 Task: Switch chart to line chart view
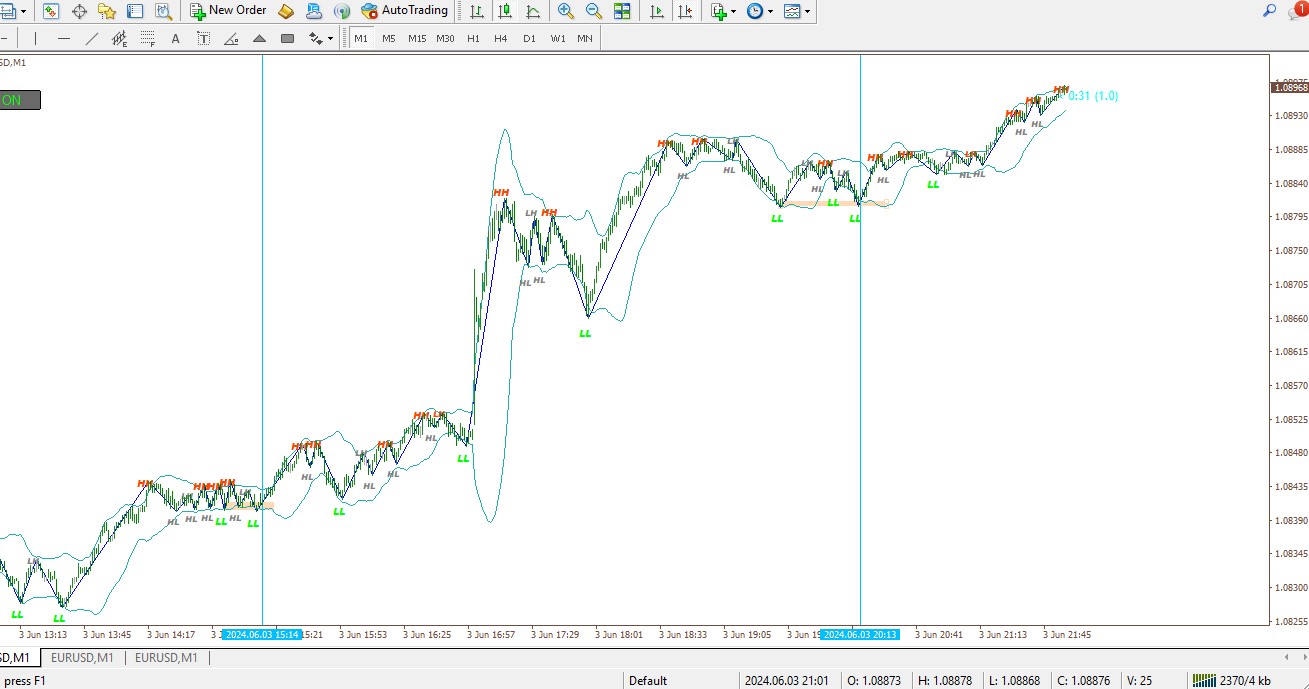[x=534, y=11]
